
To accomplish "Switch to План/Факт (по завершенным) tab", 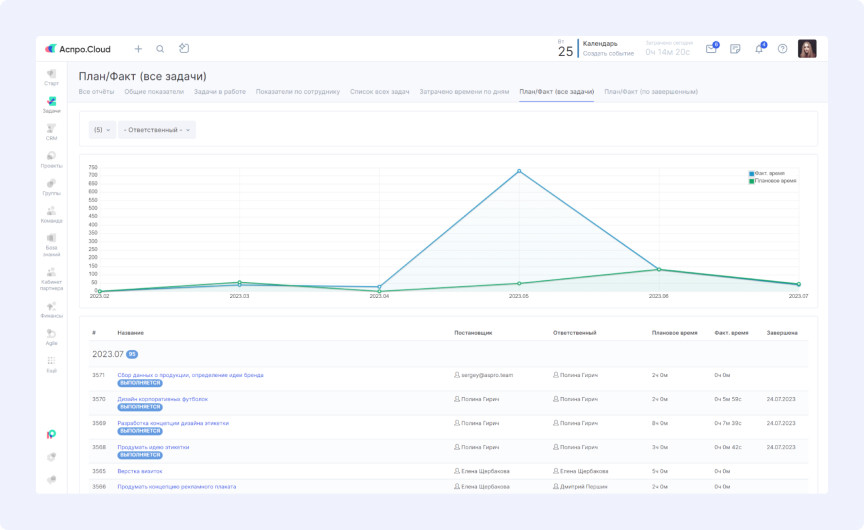I will click(x=650, y=91).
